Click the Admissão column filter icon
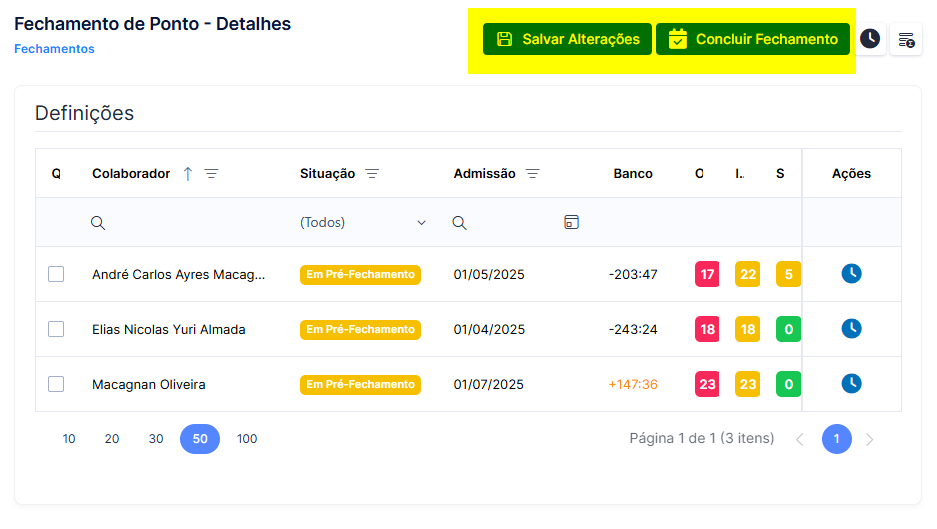This screenshot has height=529, width=937. coord(532,173)
